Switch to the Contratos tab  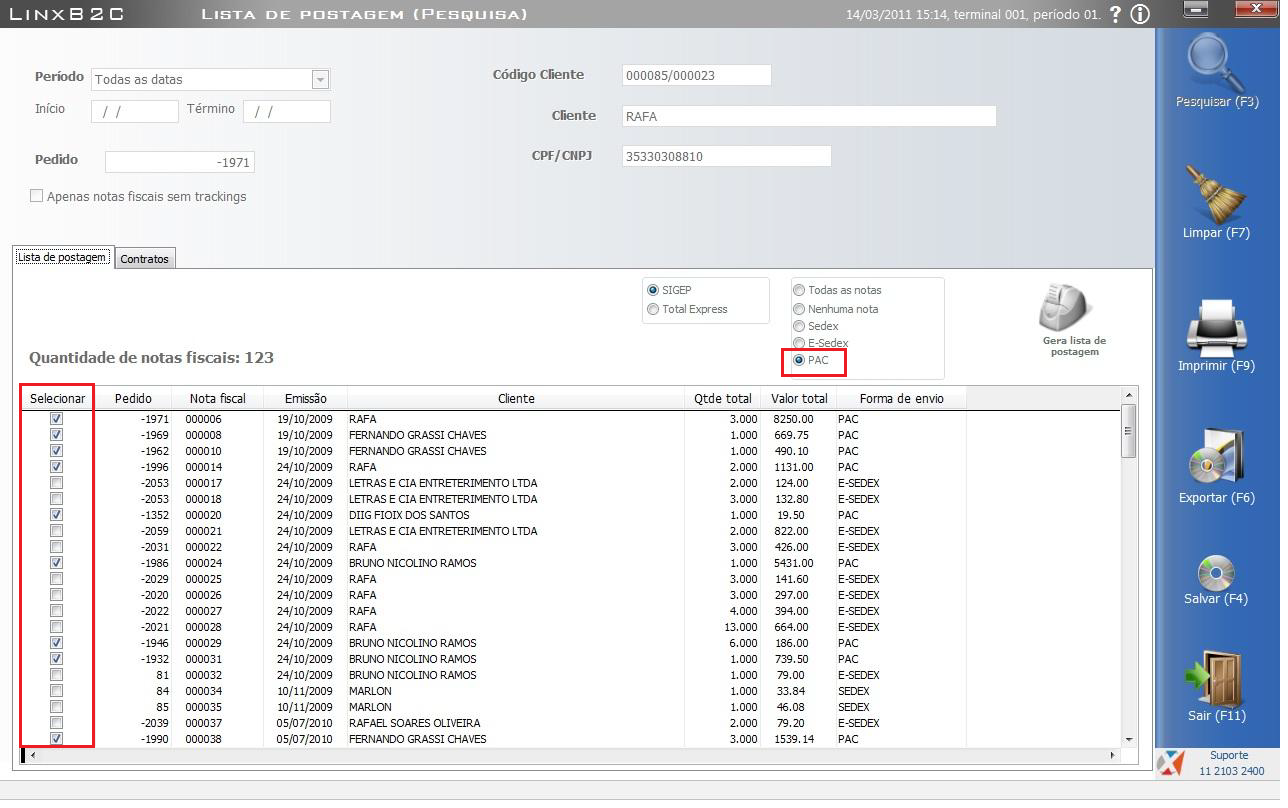tap(145, 259)
